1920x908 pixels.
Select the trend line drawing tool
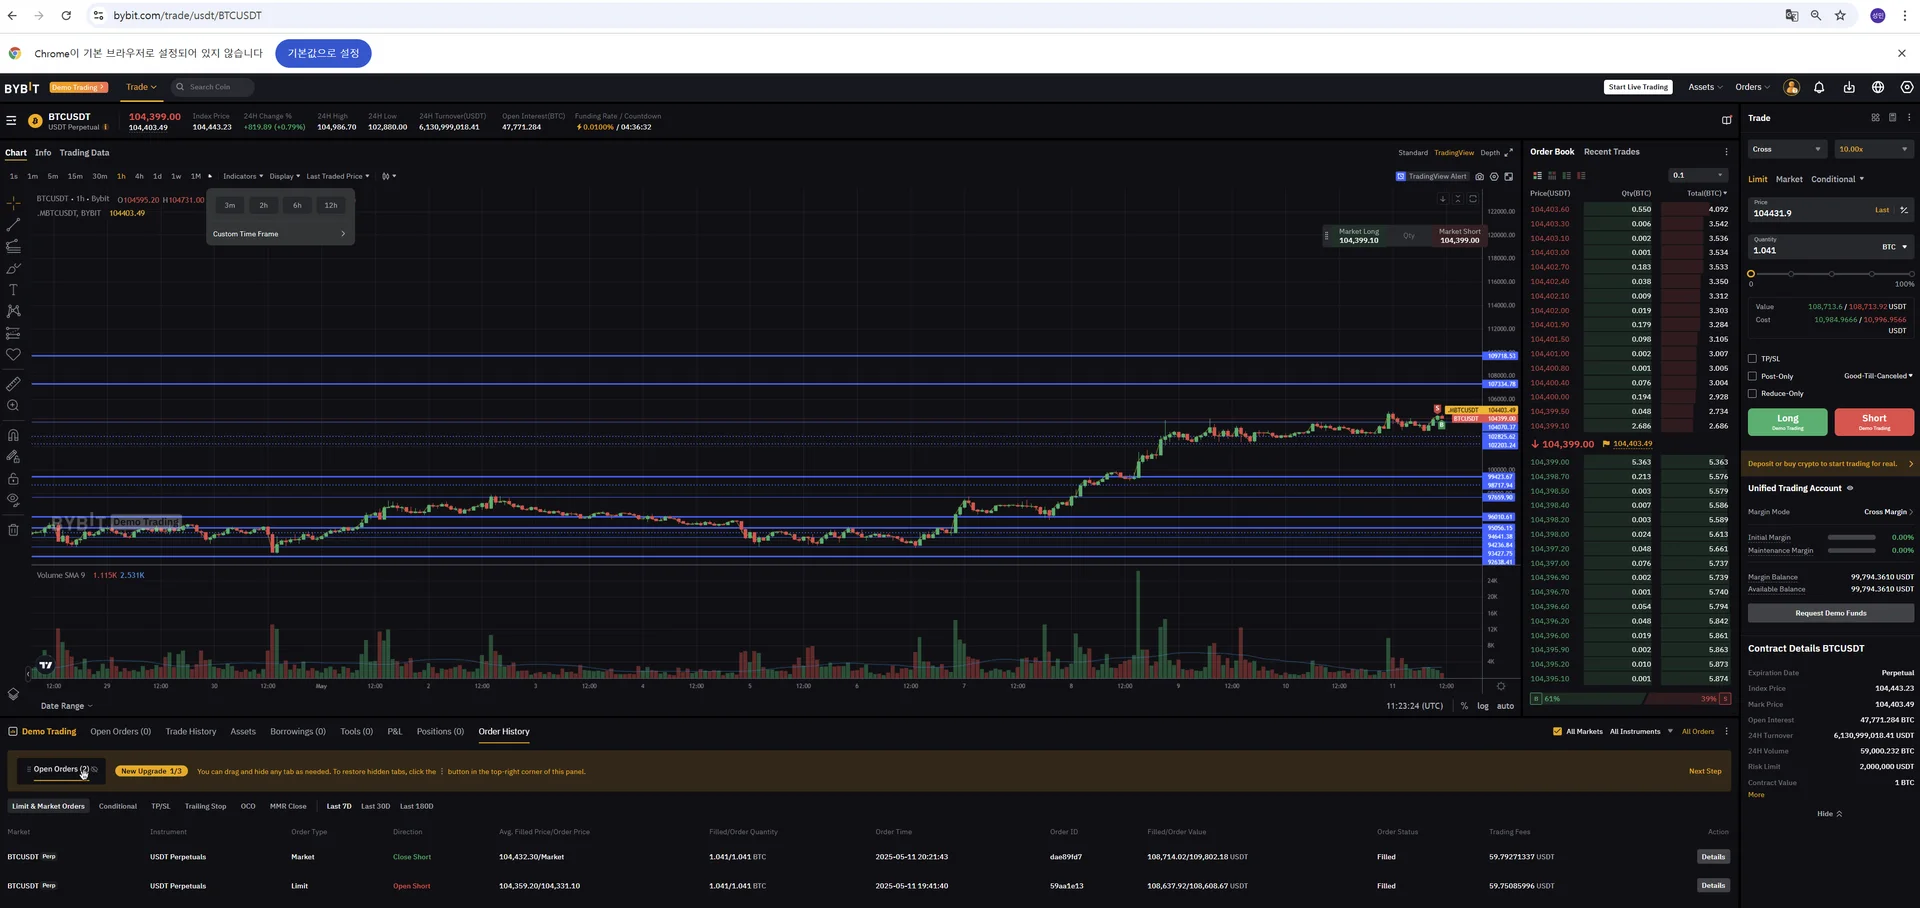[x=13, y=225]
